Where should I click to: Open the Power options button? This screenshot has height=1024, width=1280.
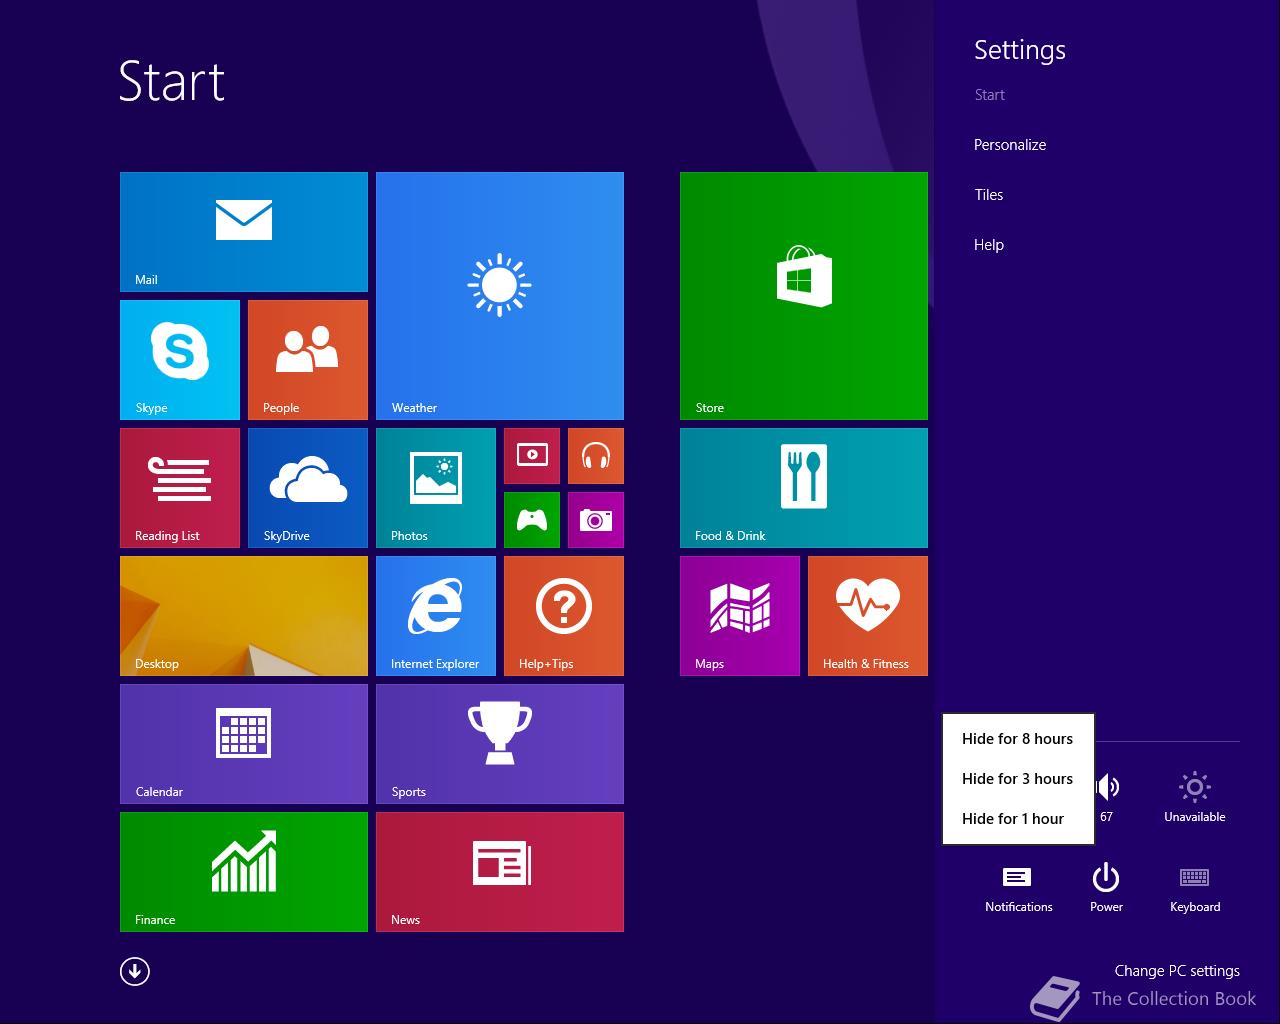(x=1106, y=888)
